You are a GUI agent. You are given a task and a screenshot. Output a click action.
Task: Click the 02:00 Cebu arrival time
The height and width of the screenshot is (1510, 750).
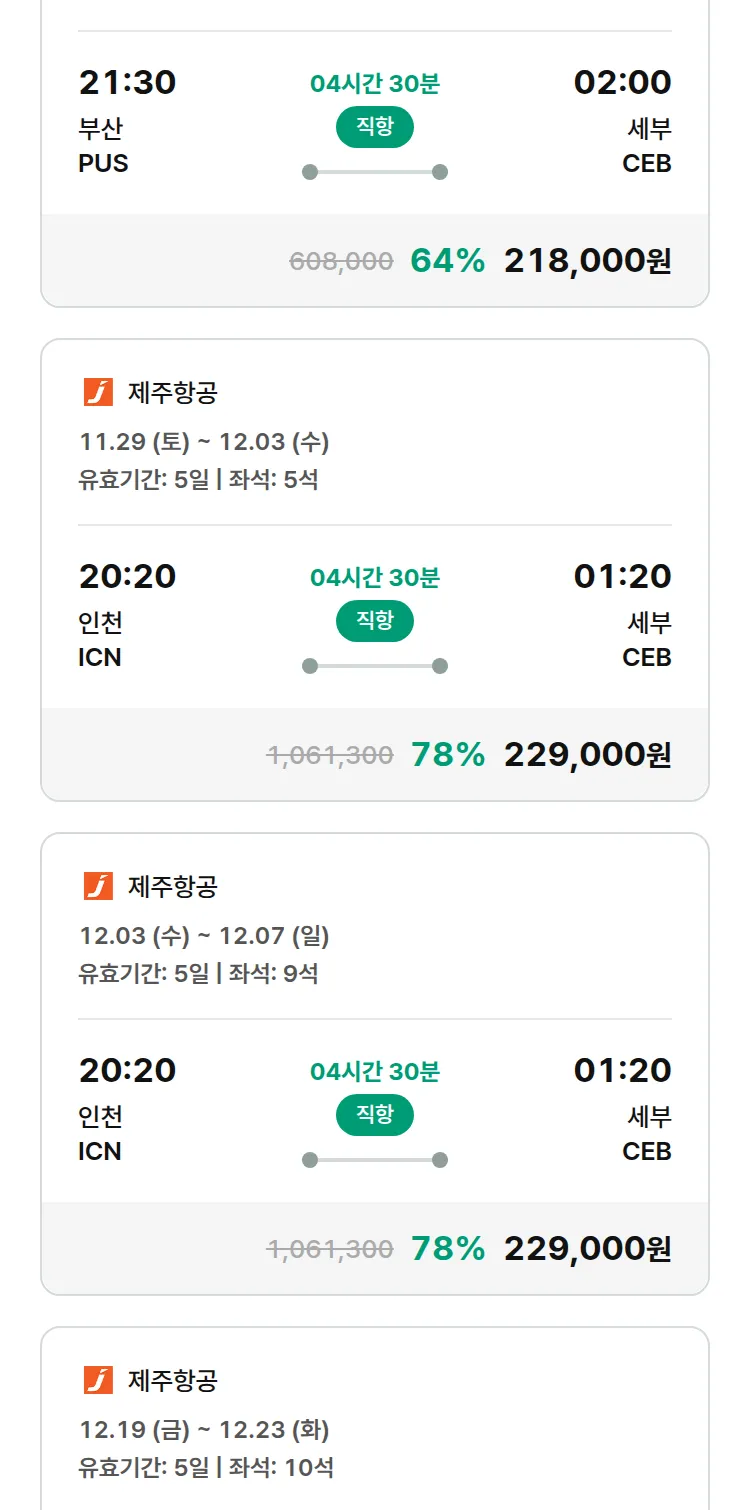(622, 82)
